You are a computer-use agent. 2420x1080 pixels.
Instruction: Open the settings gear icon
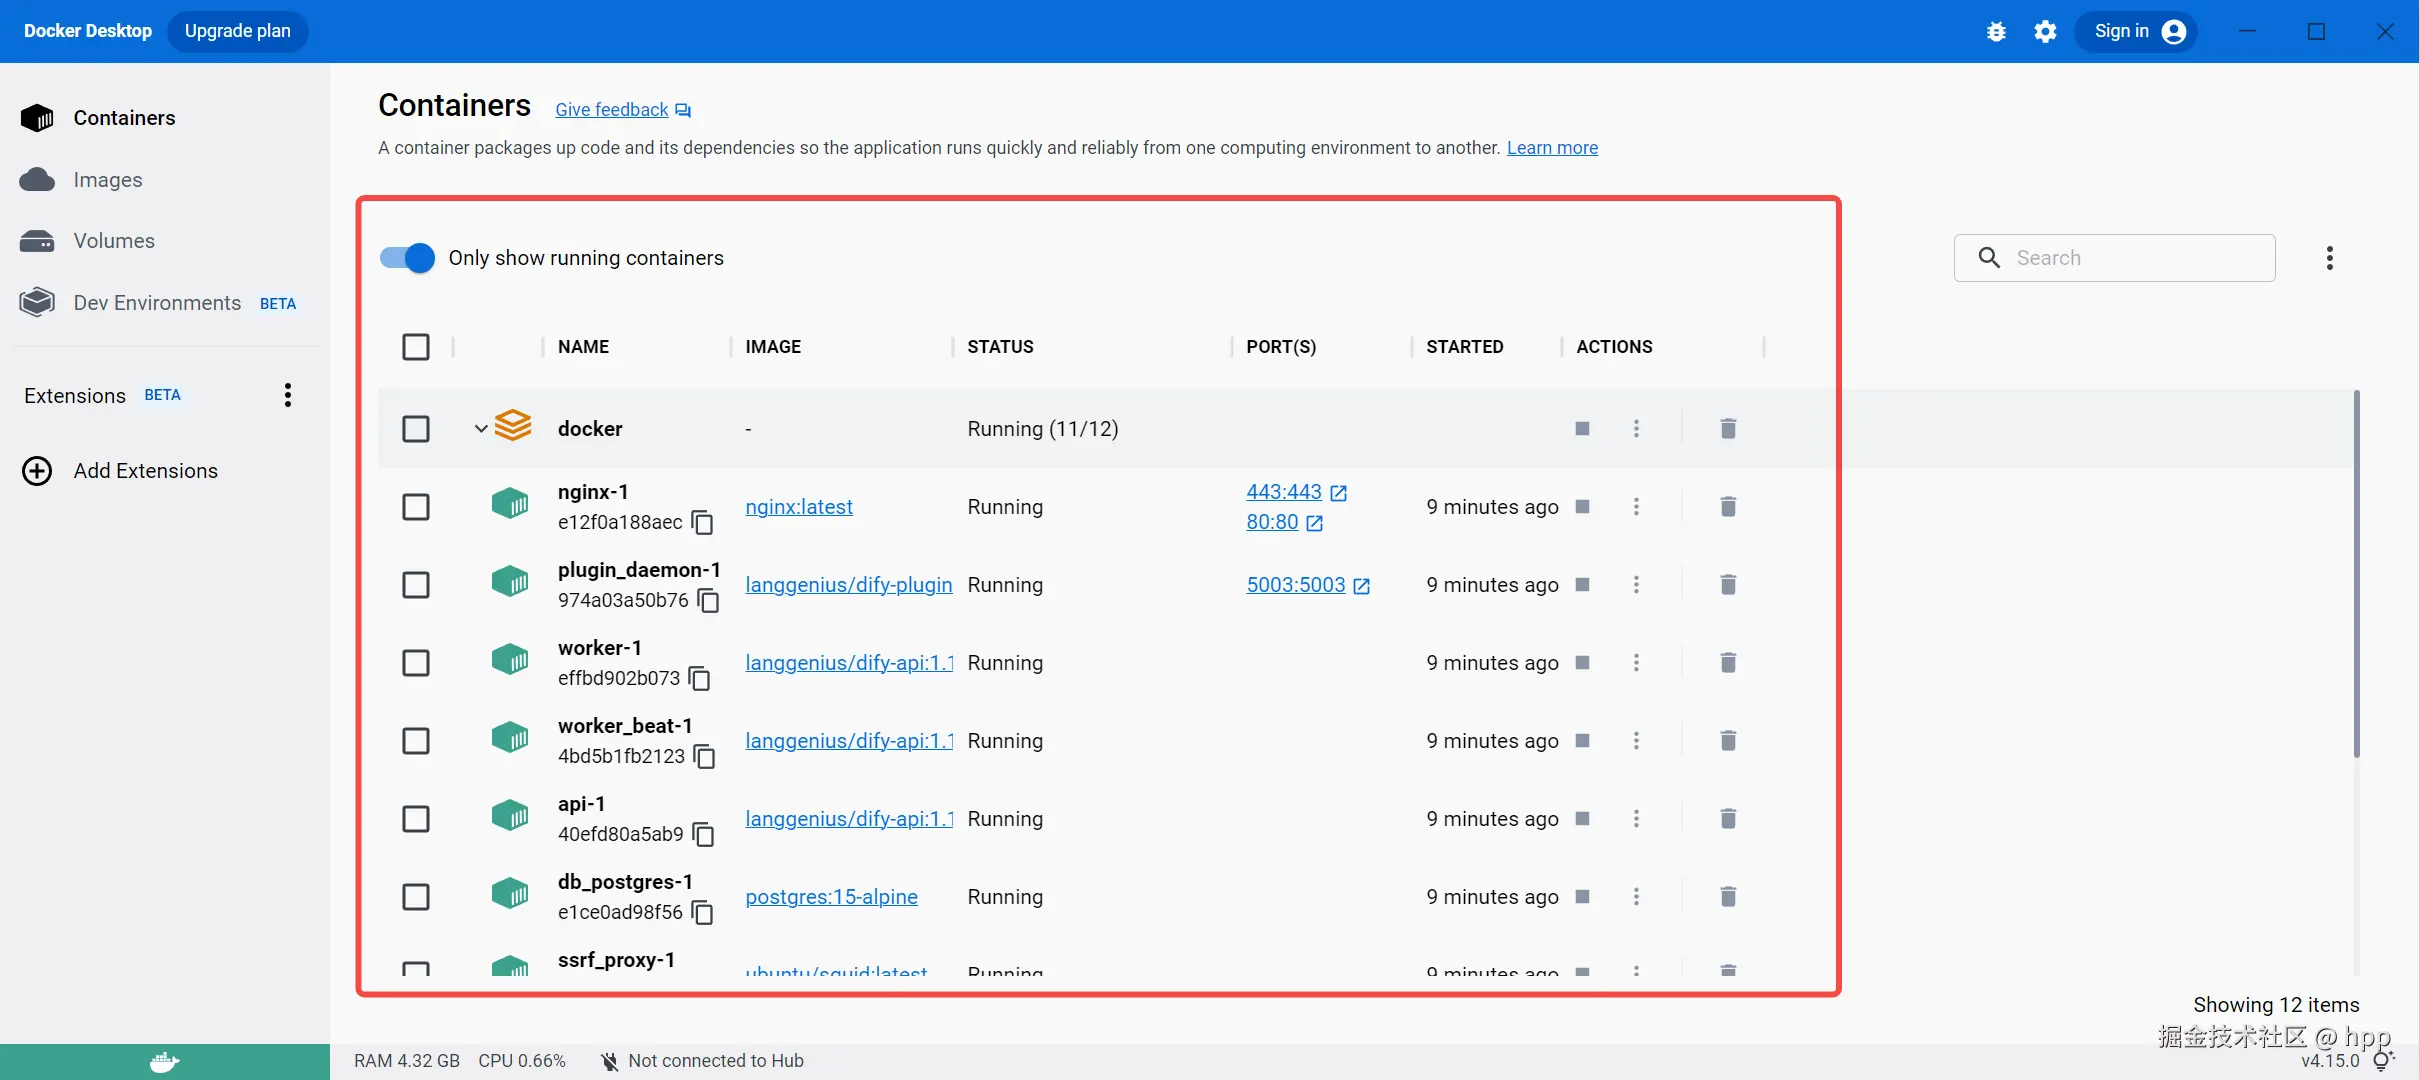click(x=2045, y=32)
